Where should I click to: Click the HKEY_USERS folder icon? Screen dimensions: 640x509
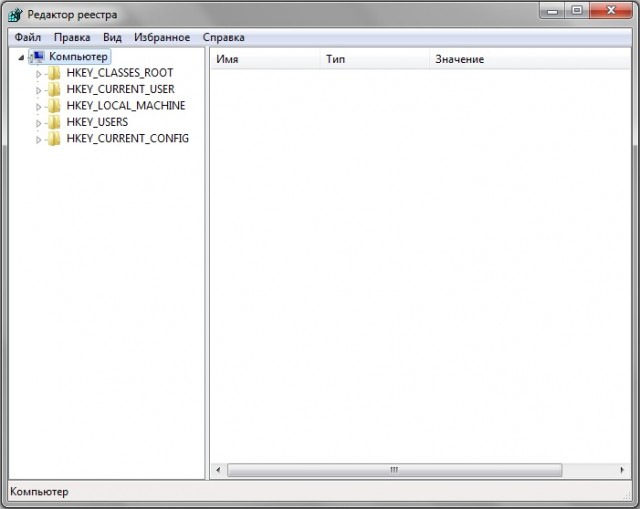pos(54,122)
